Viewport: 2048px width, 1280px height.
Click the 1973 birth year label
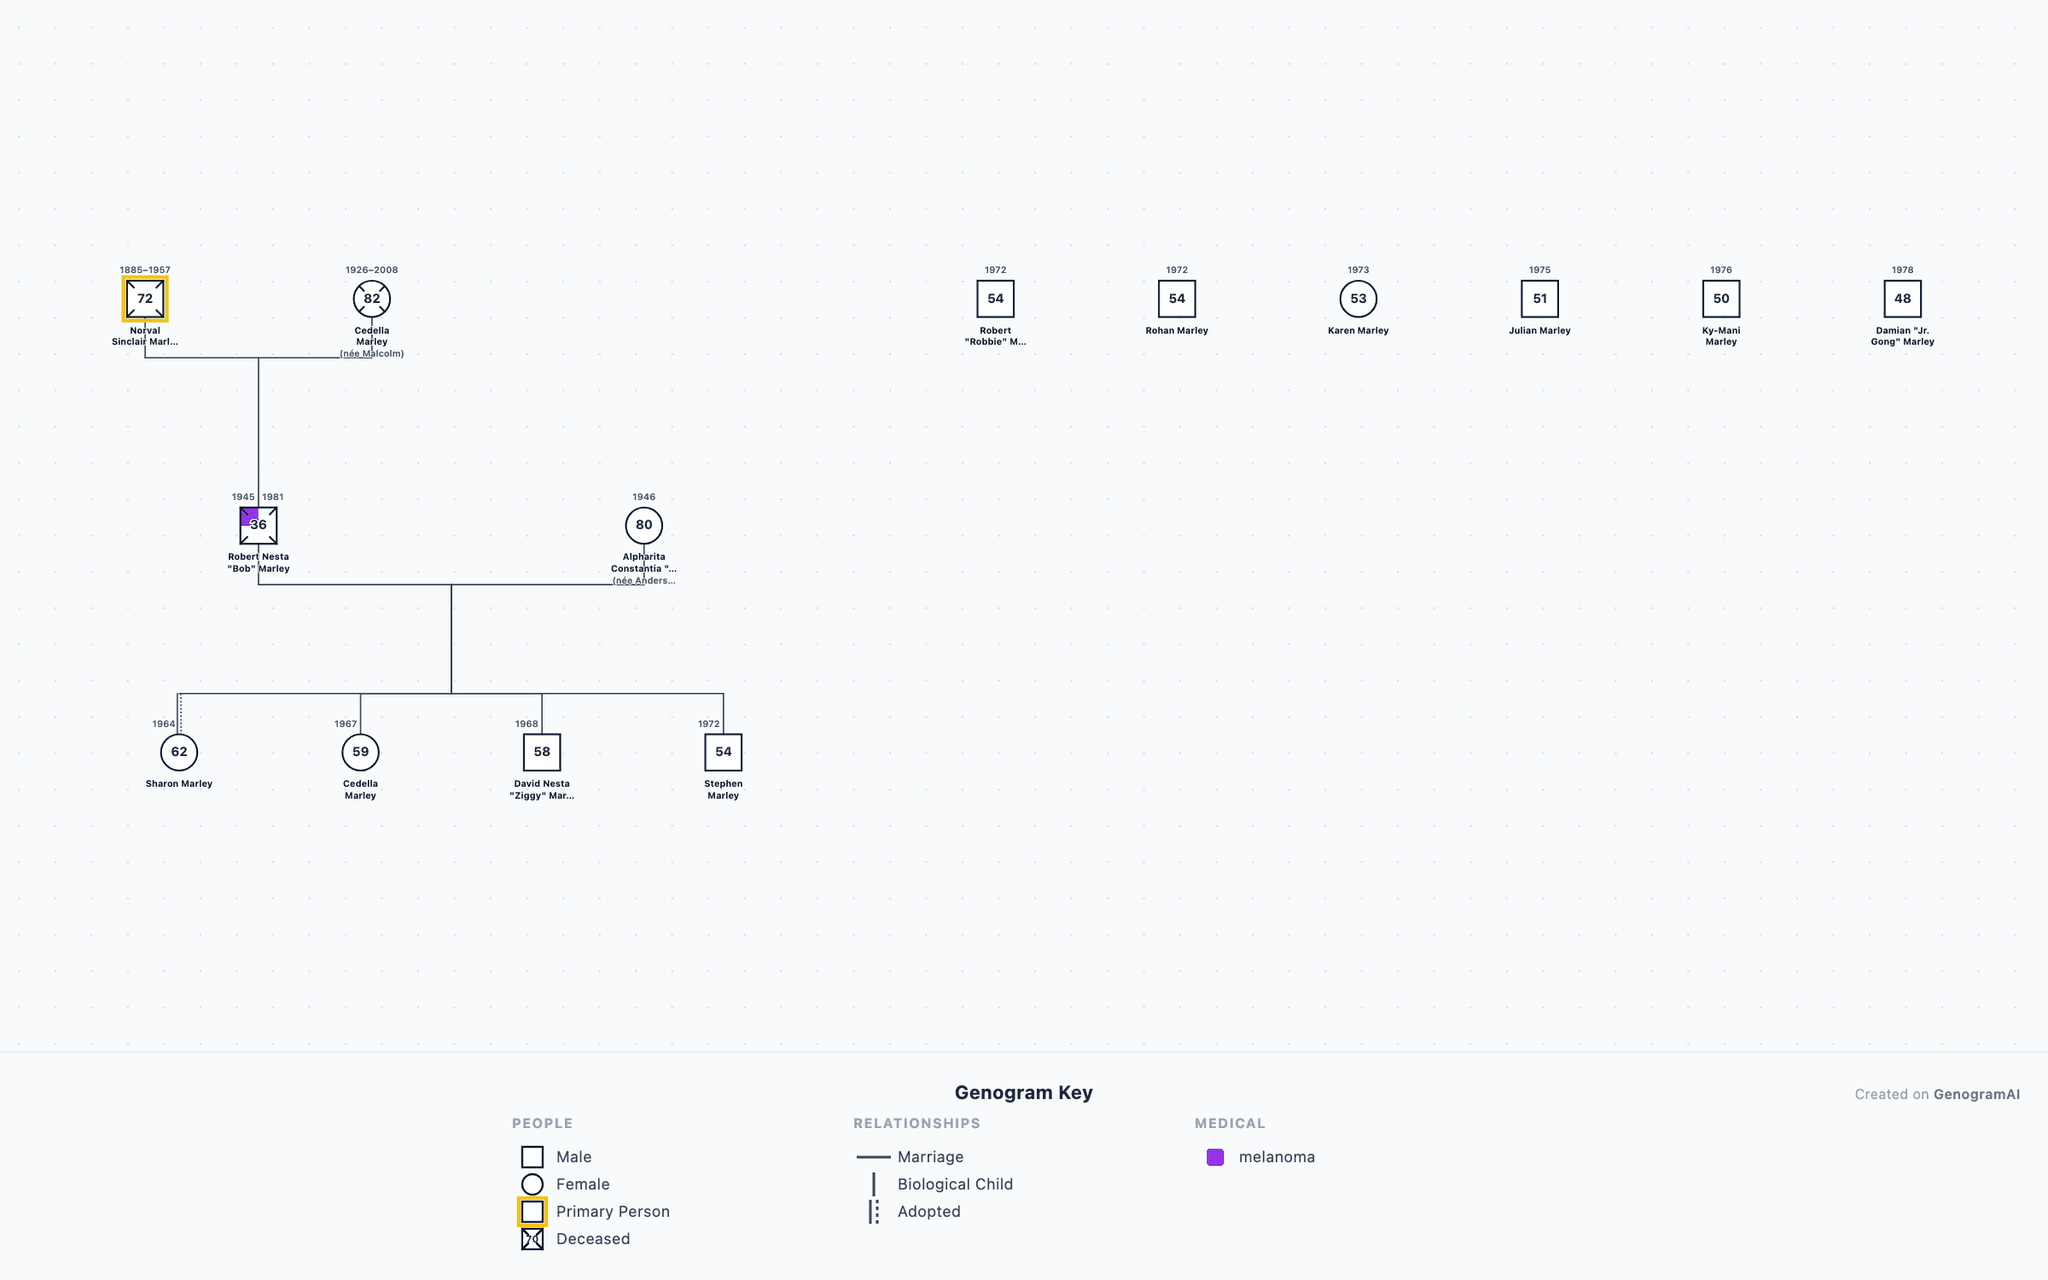(x=1358, y=270)
